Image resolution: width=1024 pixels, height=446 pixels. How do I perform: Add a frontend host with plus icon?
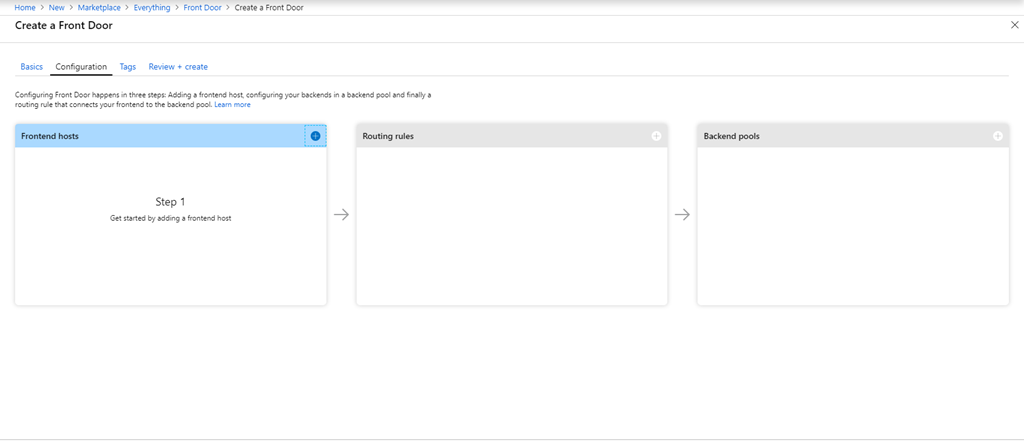click(x=315, y=136)
